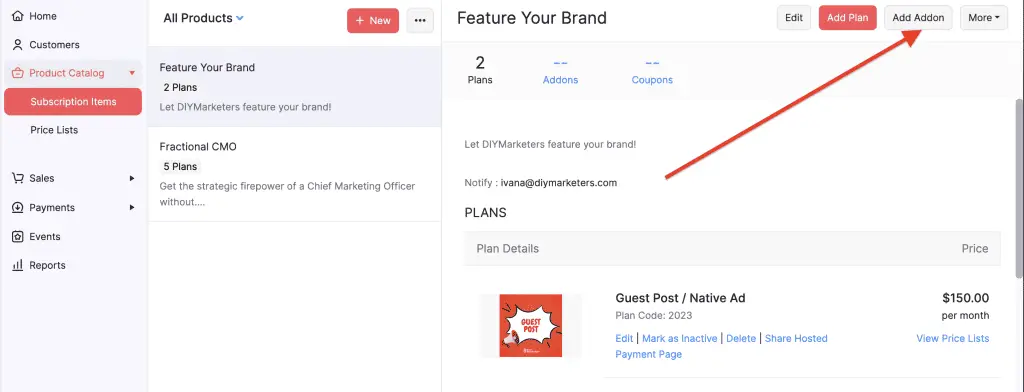1024x392 pixels.
Task: Click the ivana@diymarketers.com notify email
Action: pyautogui.click(x=559, y=183)
